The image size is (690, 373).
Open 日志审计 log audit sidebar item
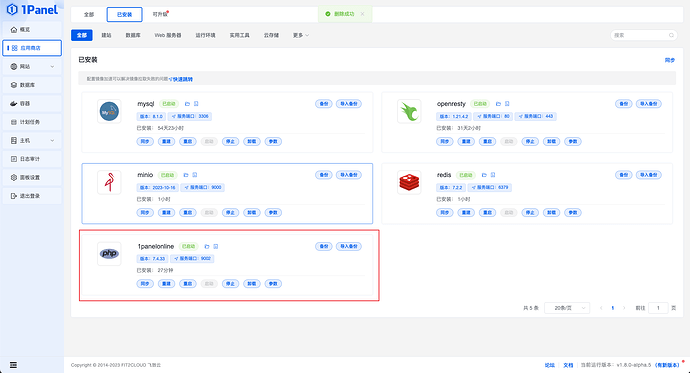click(32, 159)
